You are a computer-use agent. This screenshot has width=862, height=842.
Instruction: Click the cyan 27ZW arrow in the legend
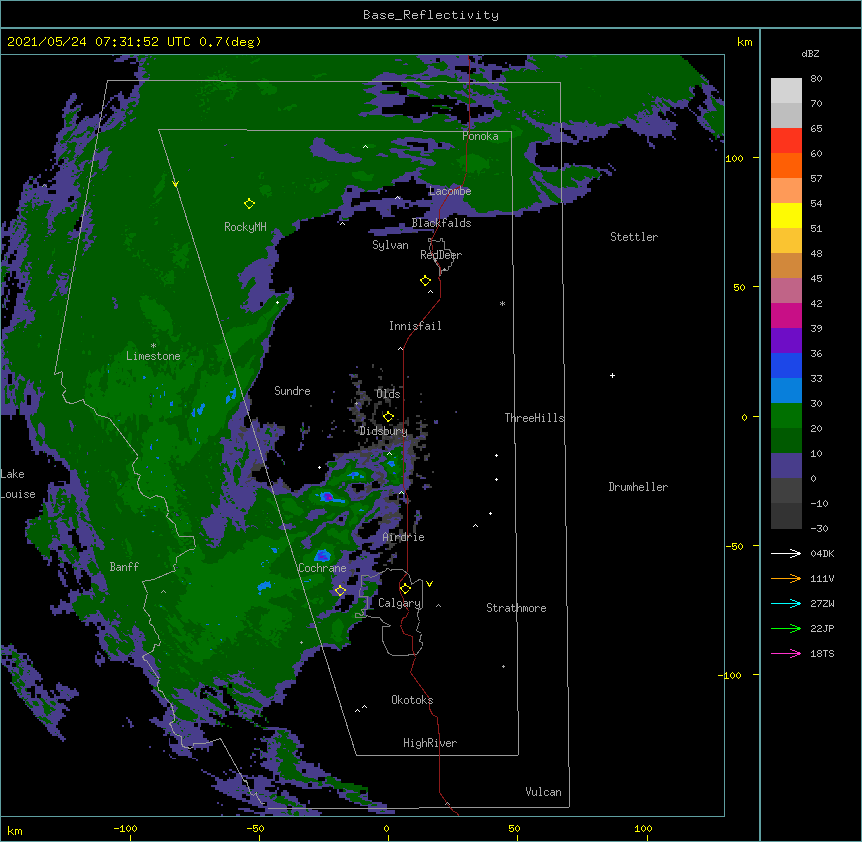[786, 603]
